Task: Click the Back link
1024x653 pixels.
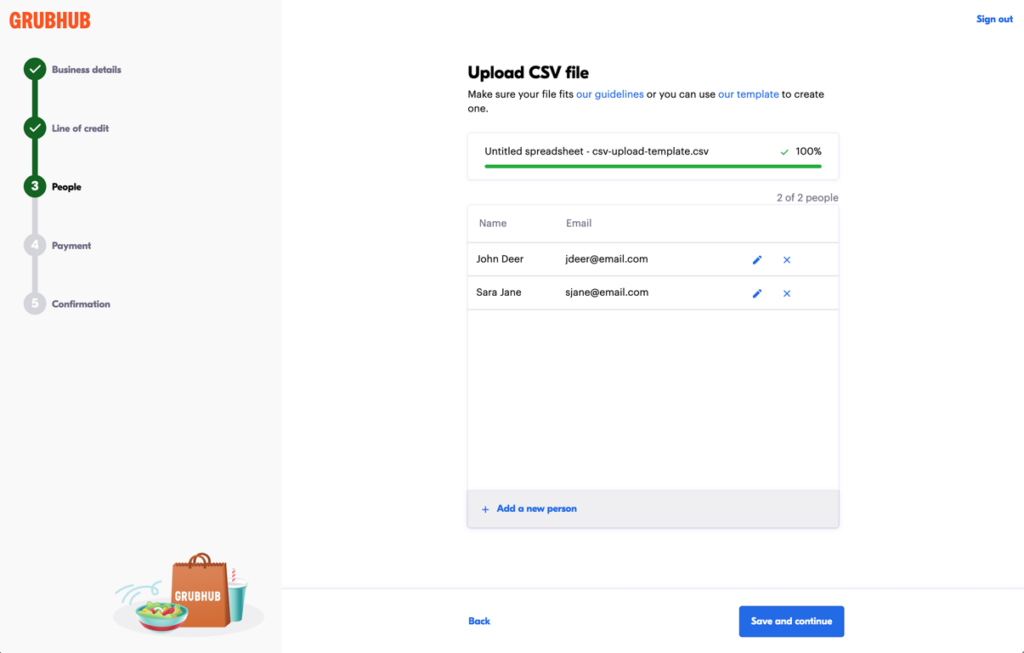Action: 479,621
